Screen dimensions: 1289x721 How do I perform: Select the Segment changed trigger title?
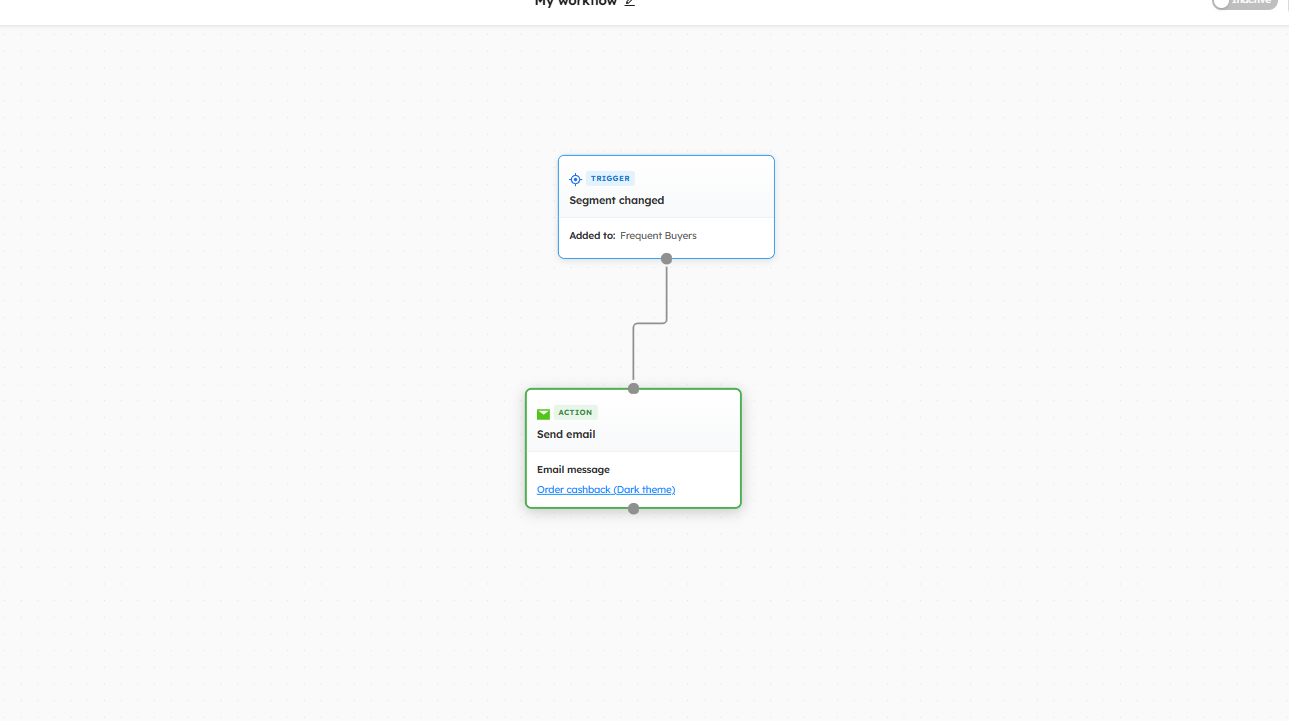[616, 200]
